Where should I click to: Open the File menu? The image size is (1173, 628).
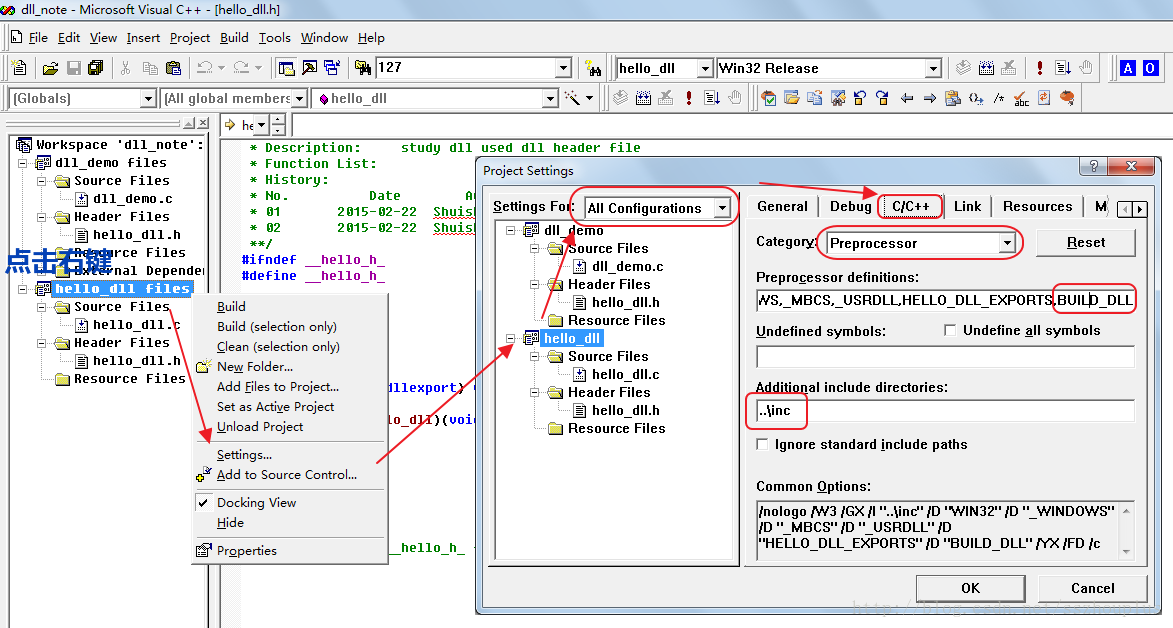tap(38, 37)
